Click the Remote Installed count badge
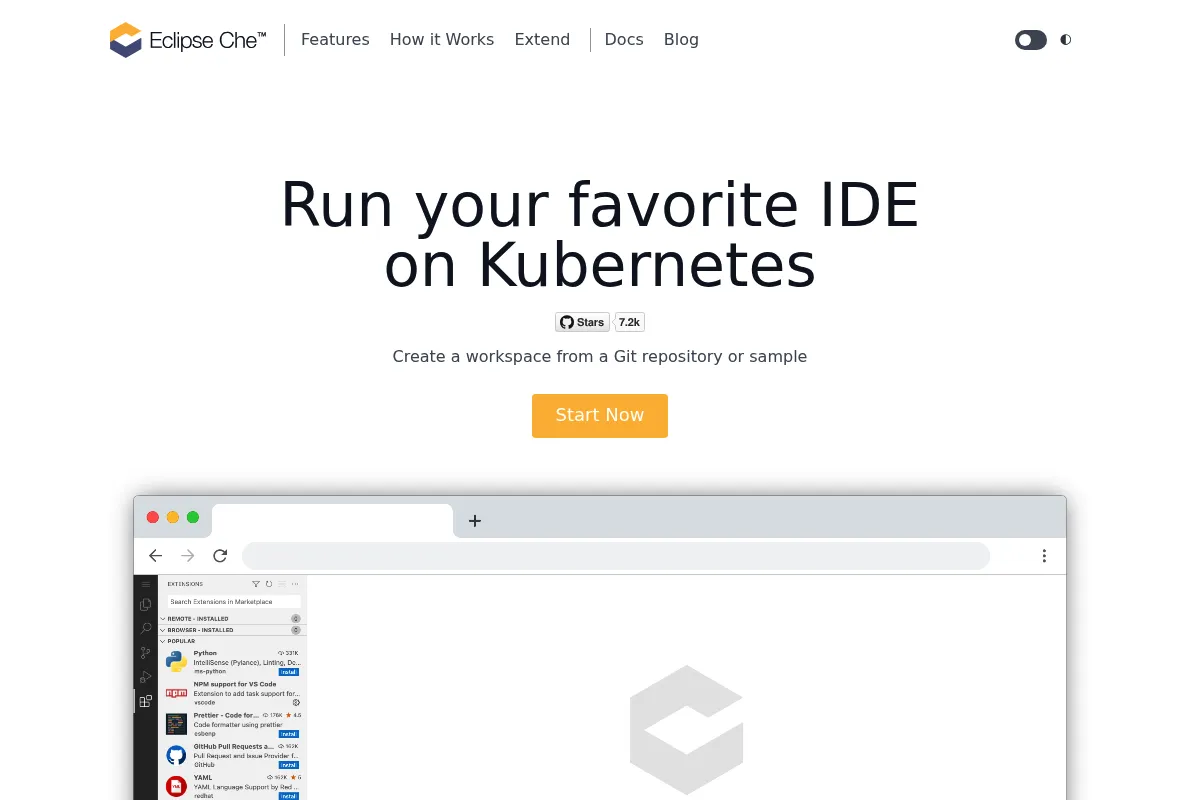Screen dimensions: 1200x800 pos(296,619)
